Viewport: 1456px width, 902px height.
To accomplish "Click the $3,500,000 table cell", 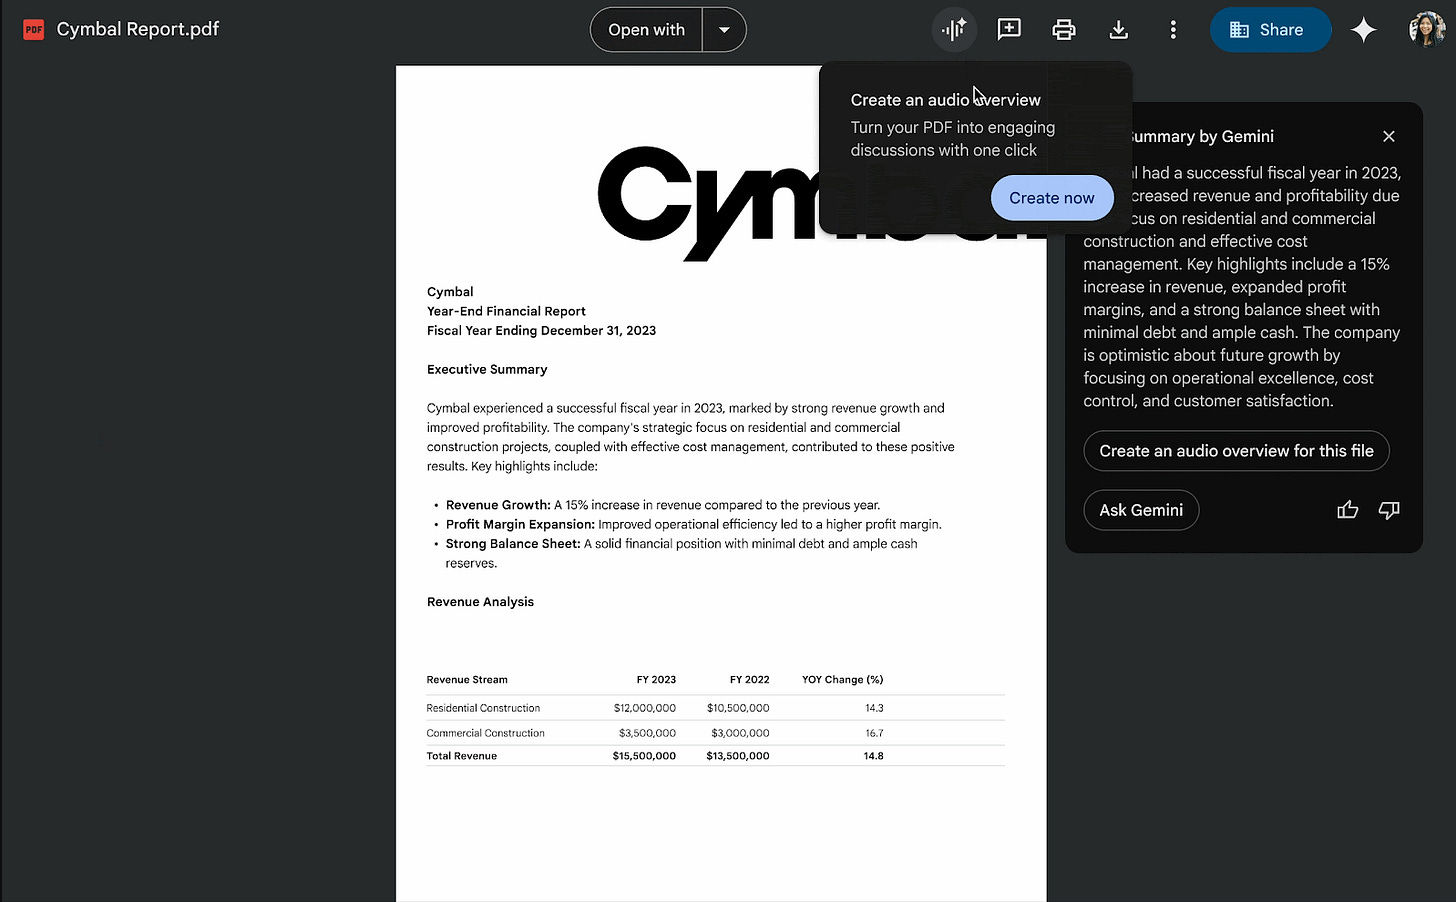I will tap(647, 733).
